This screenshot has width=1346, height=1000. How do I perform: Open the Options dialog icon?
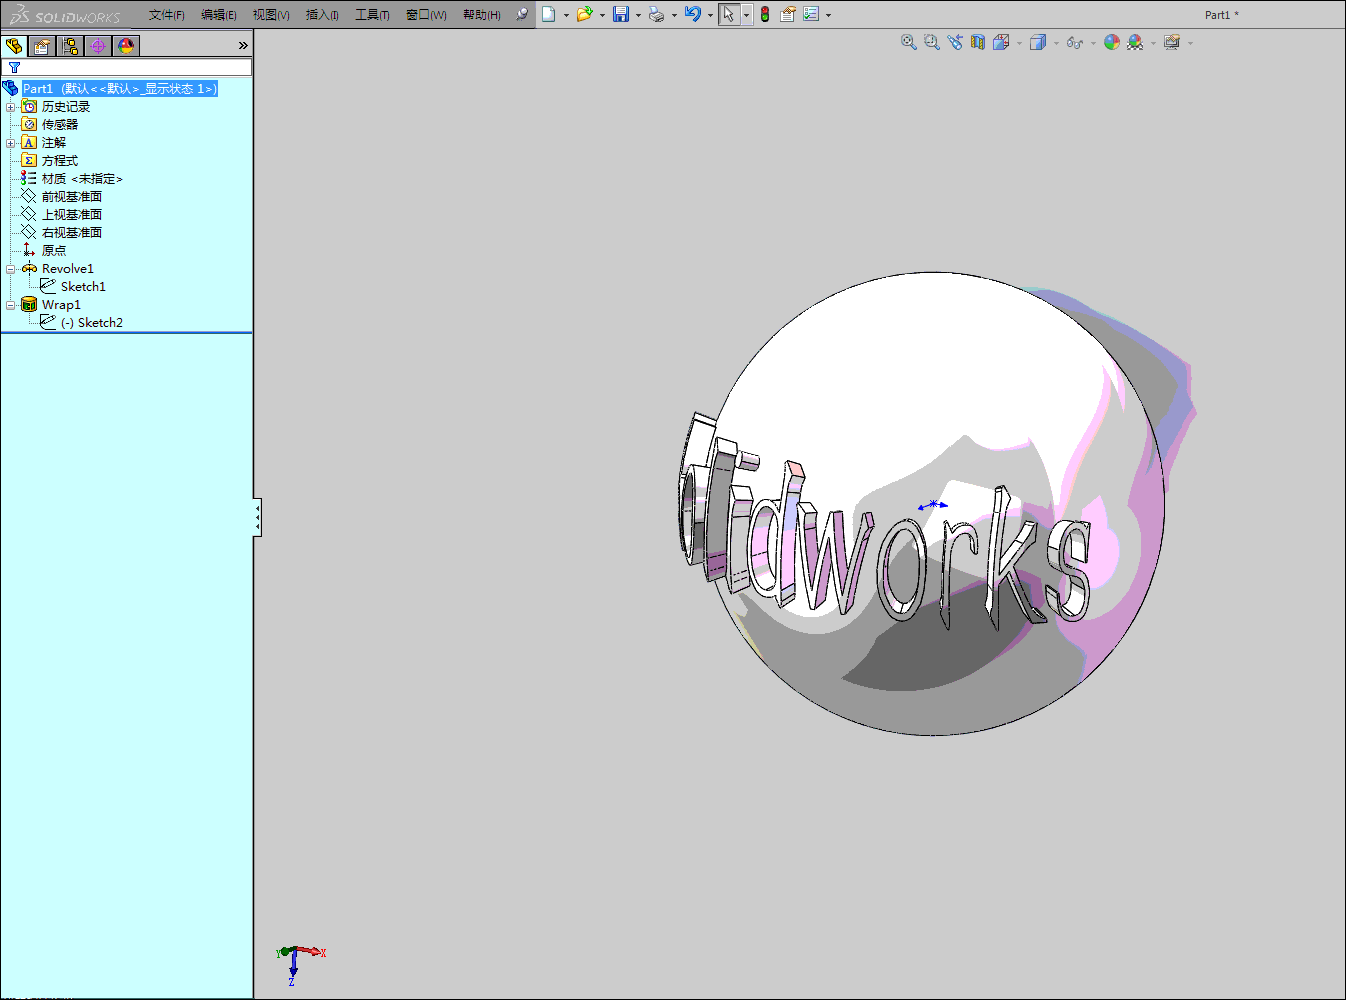coord(811,15)
